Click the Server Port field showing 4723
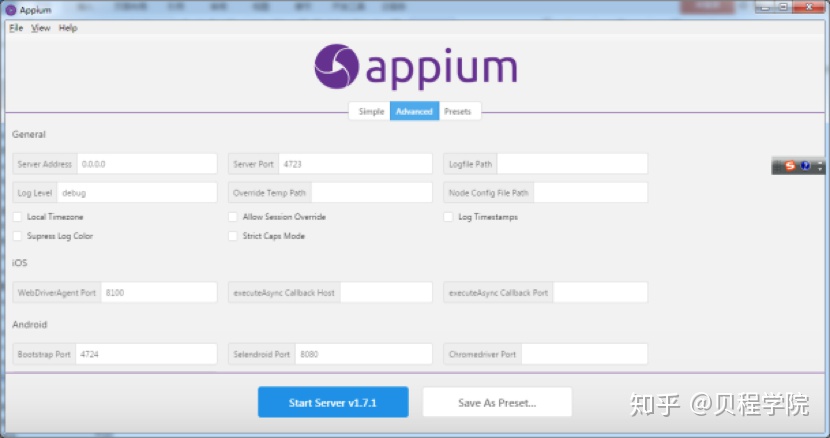Image resolution: width=830 pixels, height=438 pixels. (x=355, y=164)
